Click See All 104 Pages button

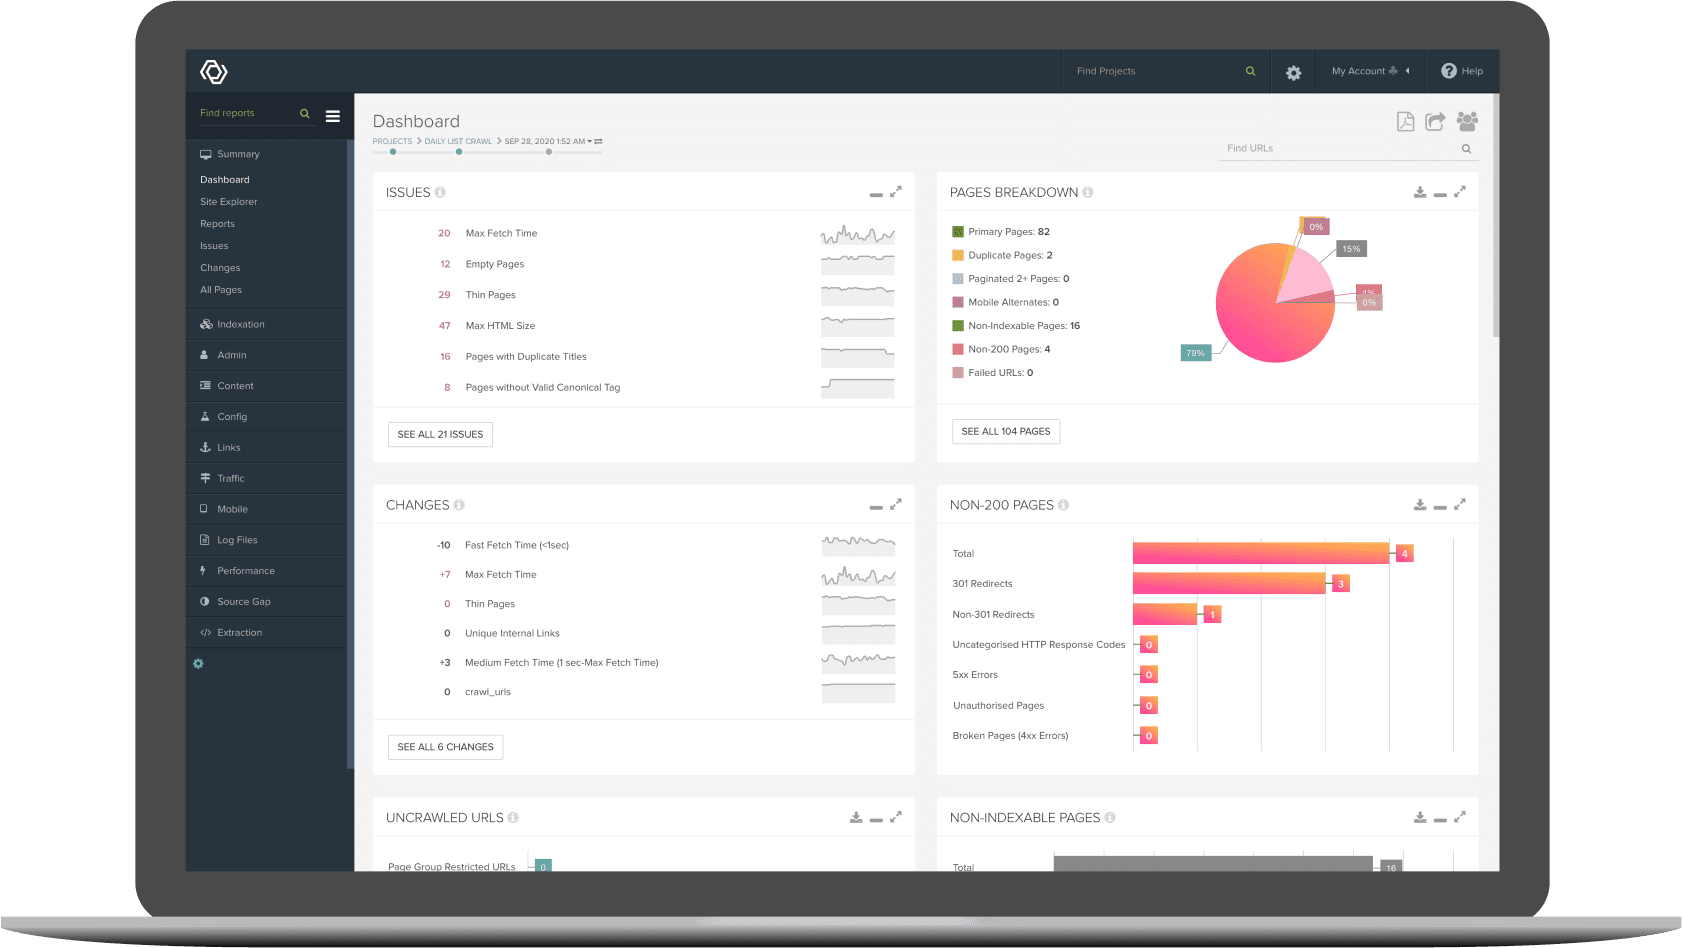click(1005, 431)
